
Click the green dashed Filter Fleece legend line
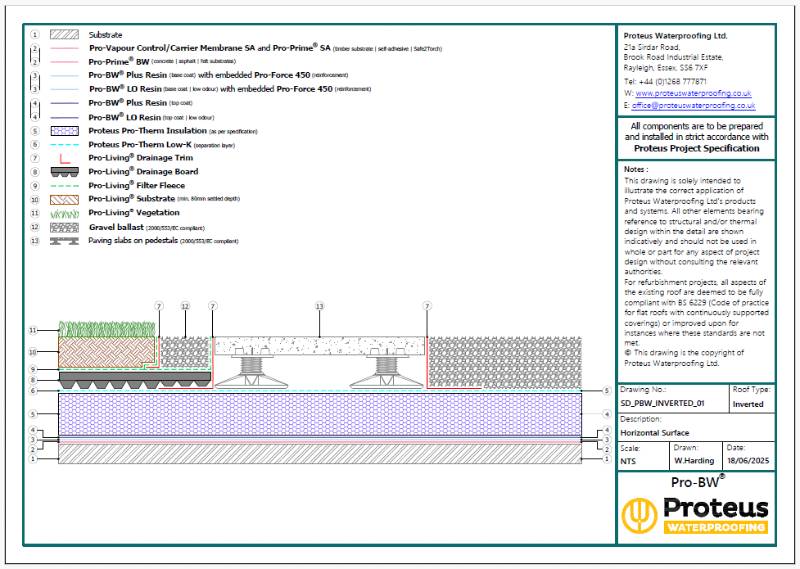click(64, 186)
